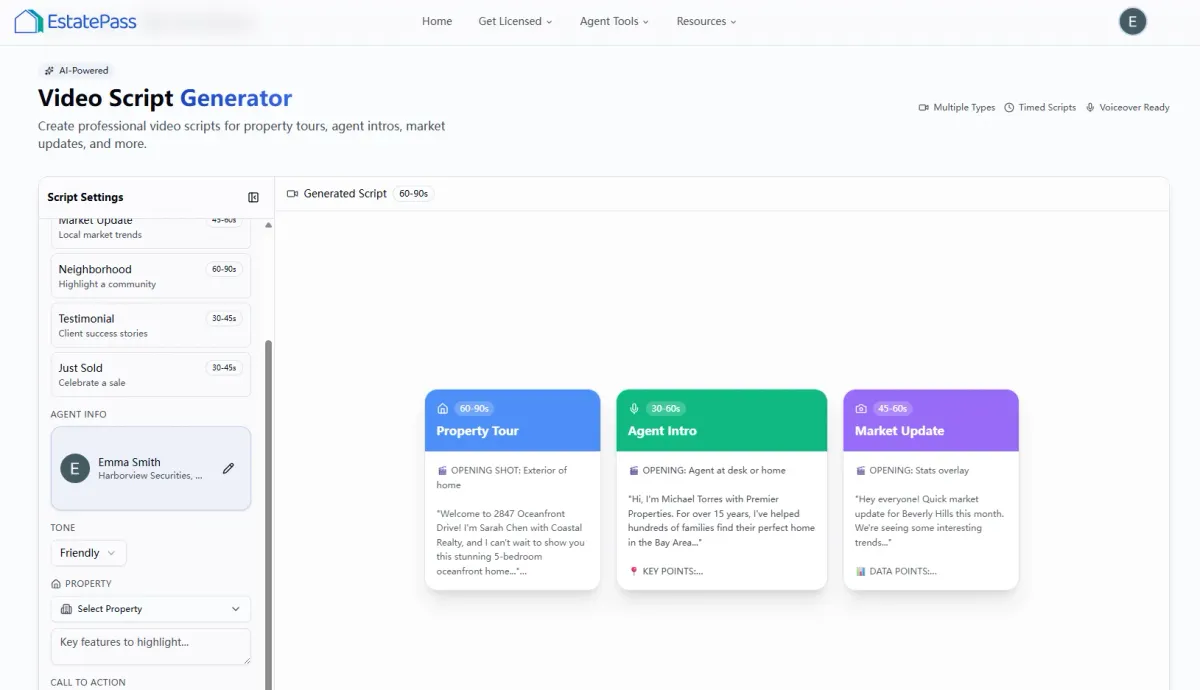The height and width of the screenshot is (690, 1200).
Task: Click the camera icon on Market Update card
Action: [861, 409]
